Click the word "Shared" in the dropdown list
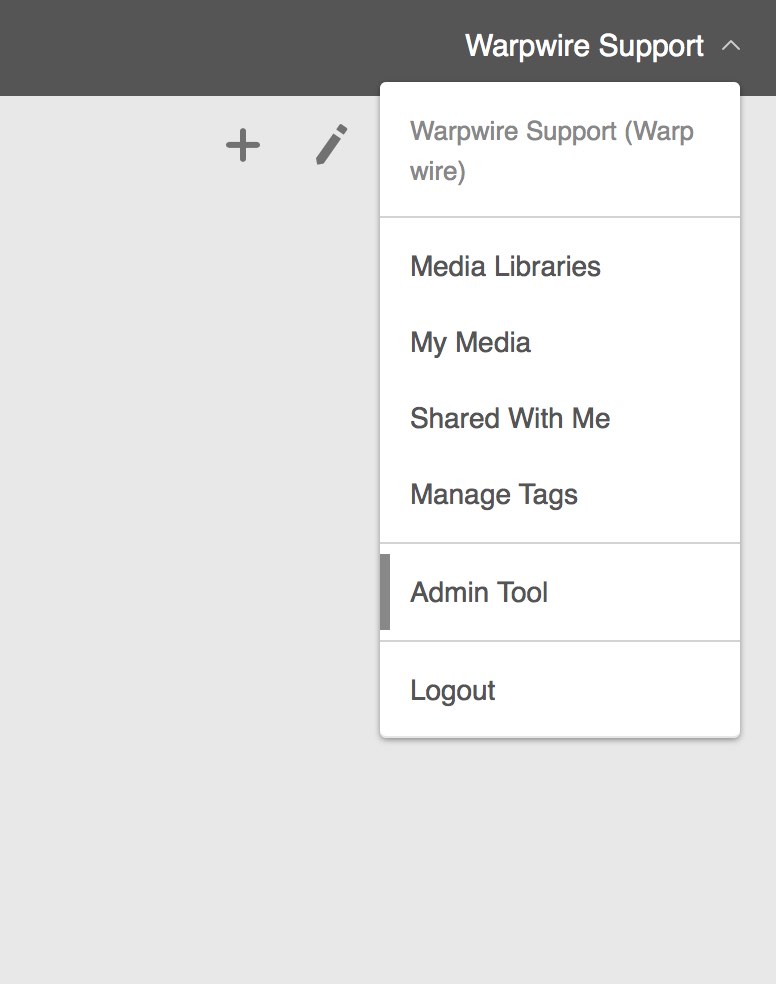 coord(455,418)
